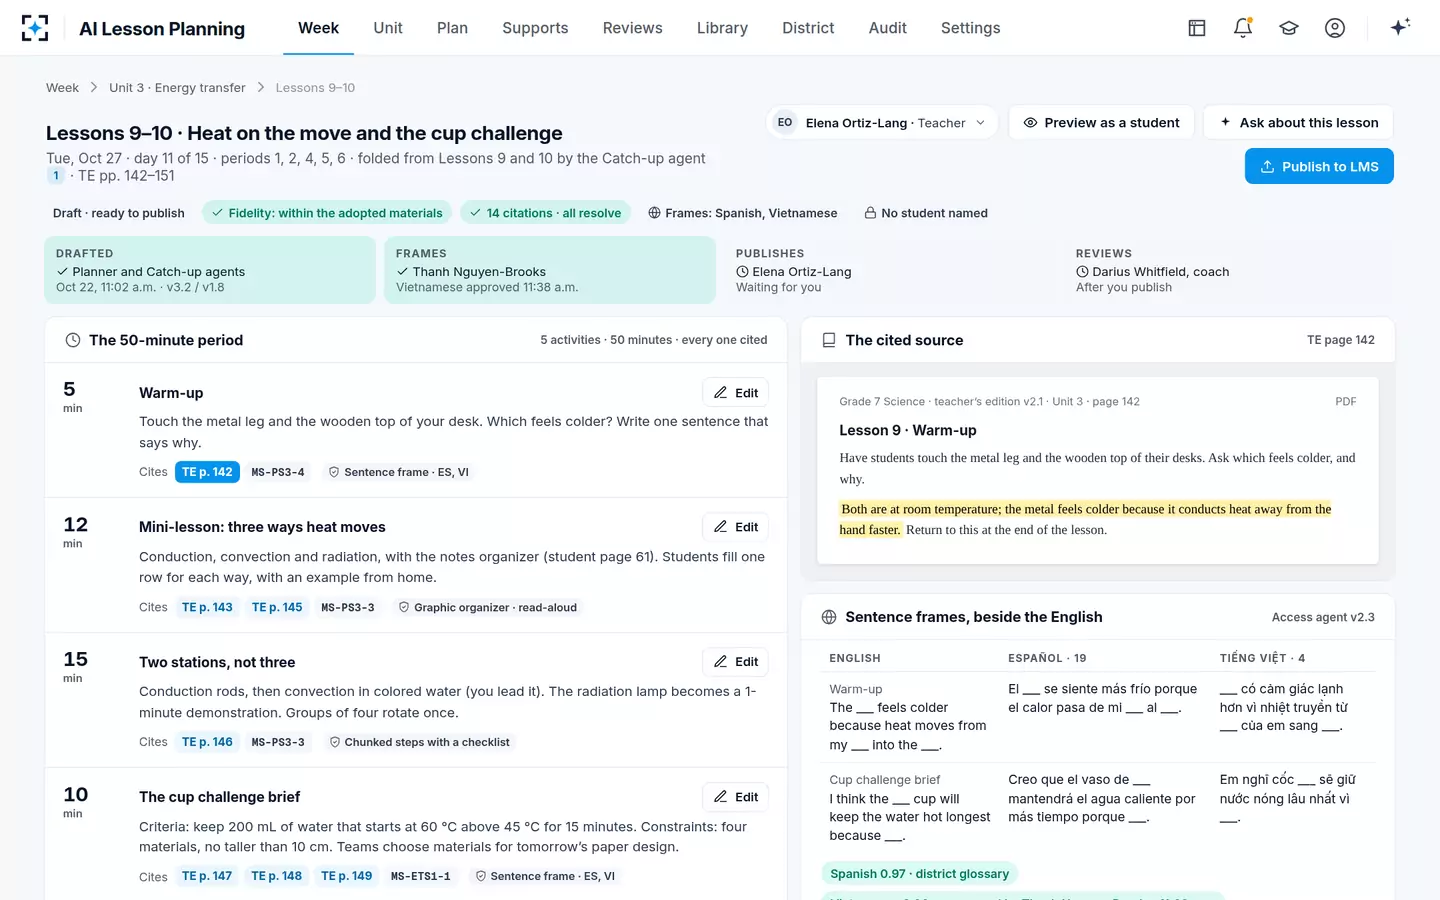The image size is (1440, 900).
Task: Edit the Two stations, not three activity
Action: (736, 662)
